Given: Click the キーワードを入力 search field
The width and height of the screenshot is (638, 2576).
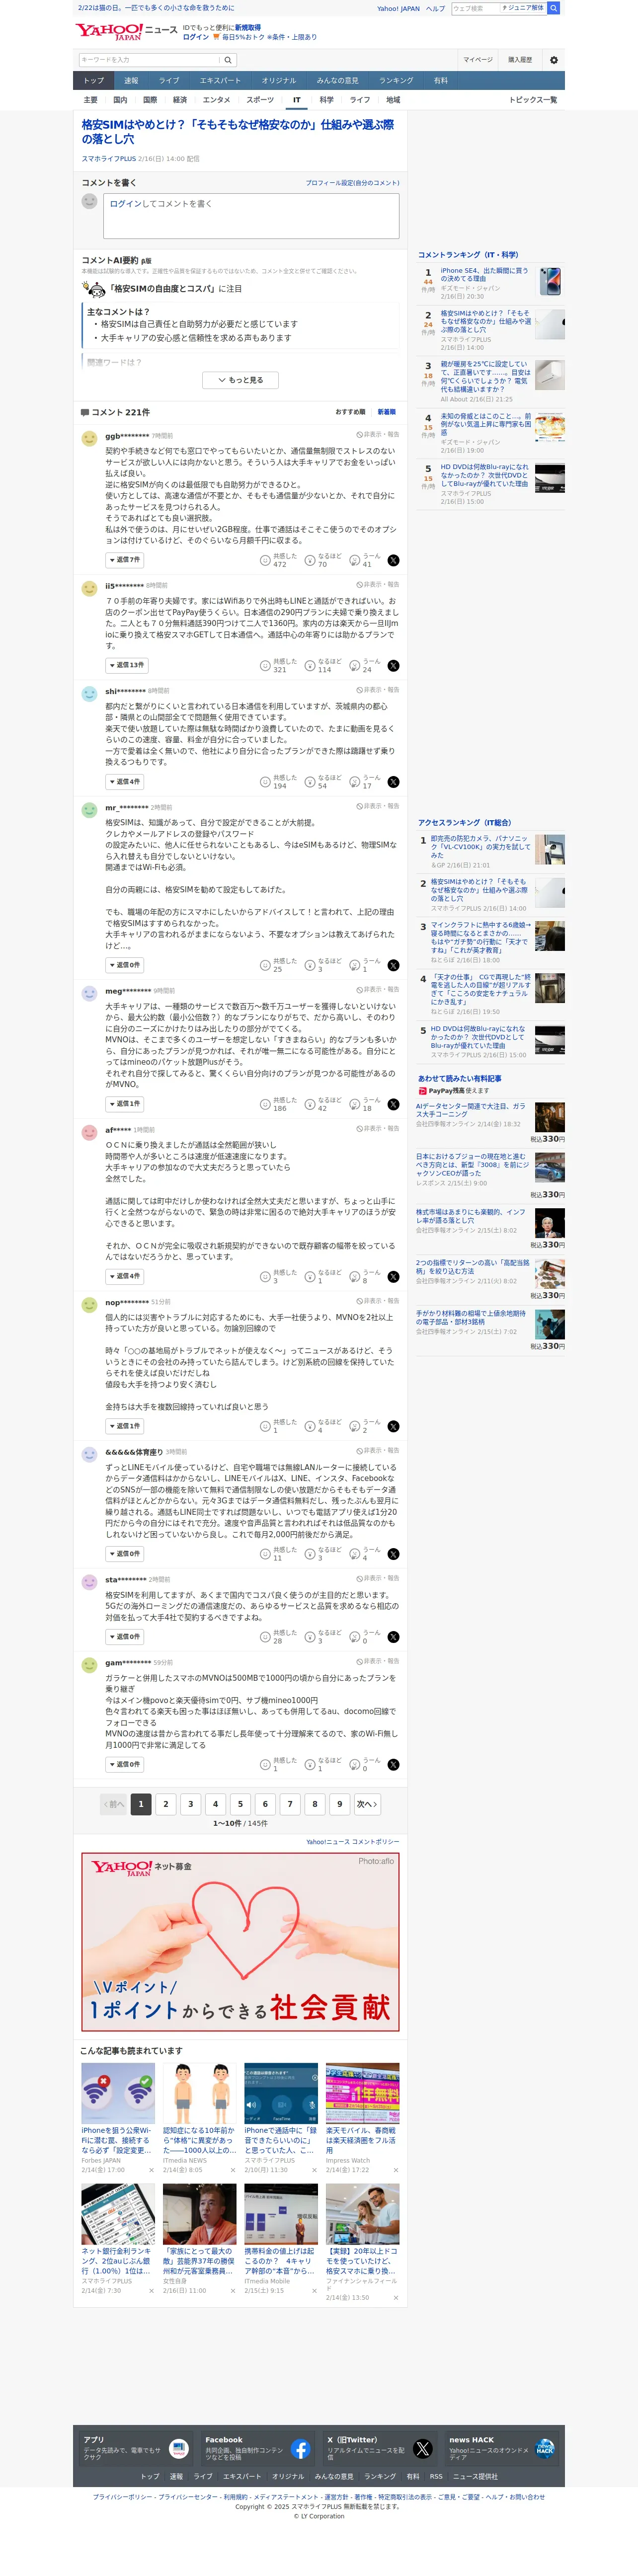Looking at the screenshot, I should 149,60.
